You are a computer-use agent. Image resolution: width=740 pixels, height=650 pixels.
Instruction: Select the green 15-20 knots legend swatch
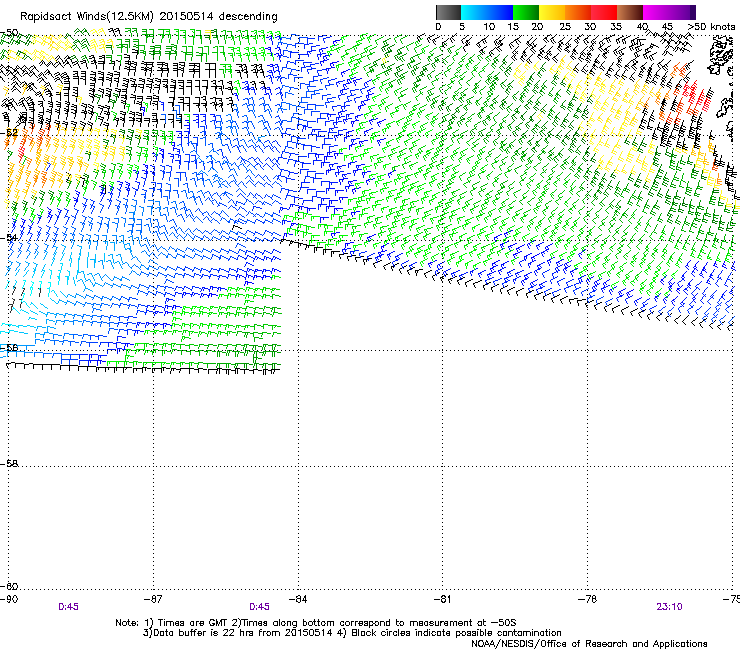tap(526, 12)
